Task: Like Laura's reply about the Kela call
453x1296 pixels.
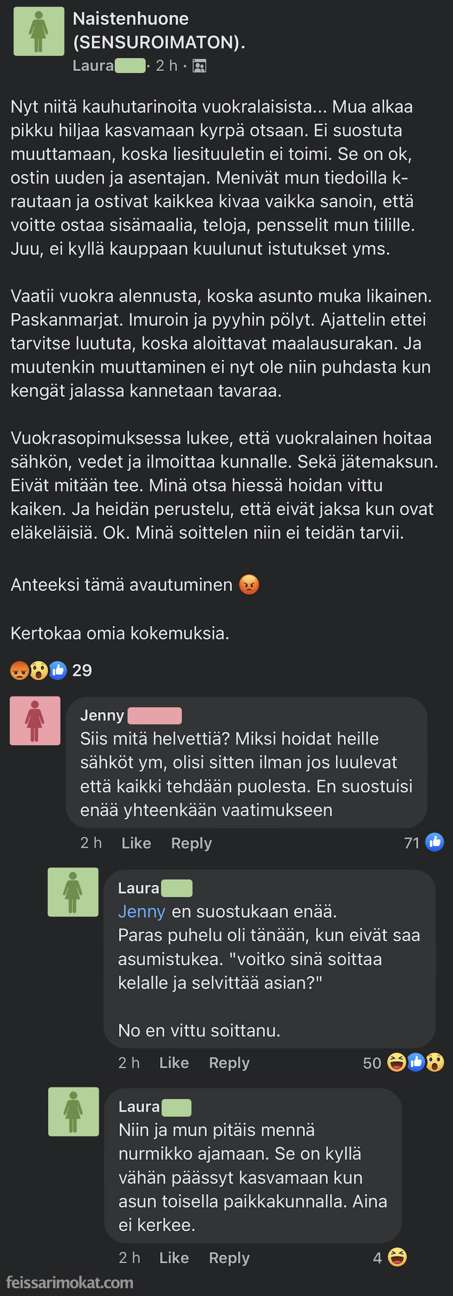Action: 174,1062
